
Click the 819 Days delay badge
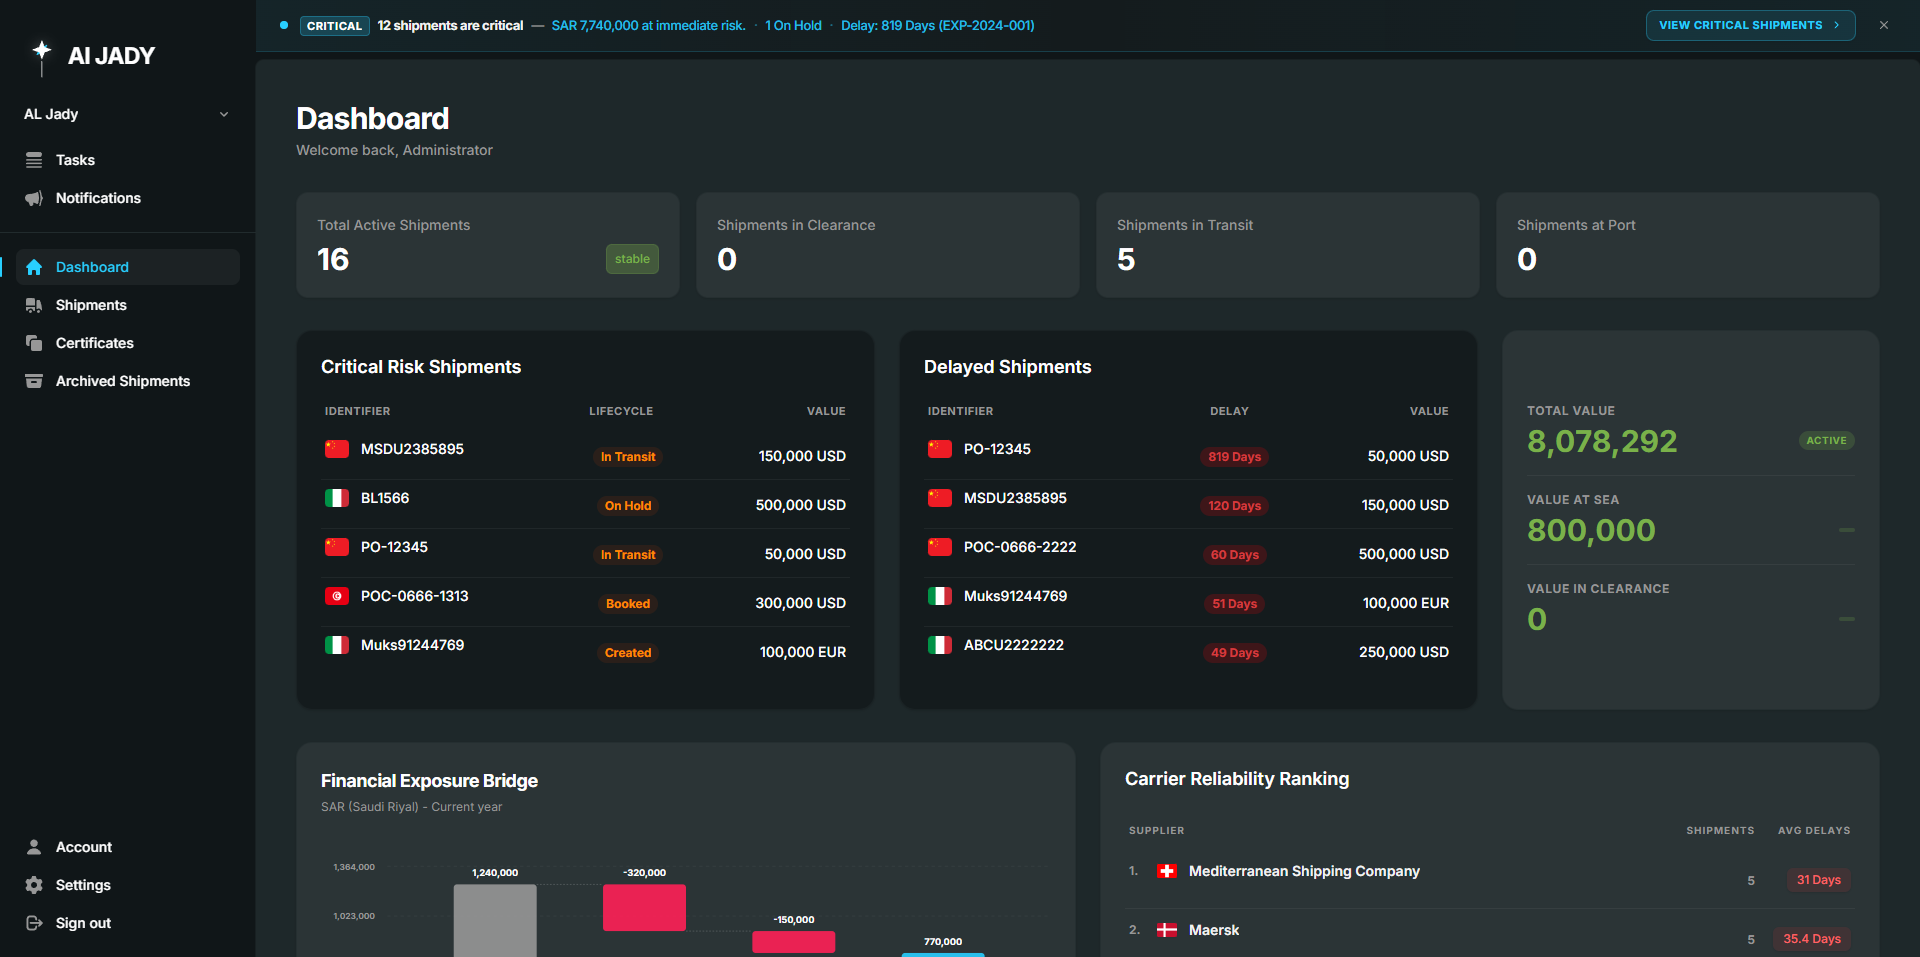1234,457
